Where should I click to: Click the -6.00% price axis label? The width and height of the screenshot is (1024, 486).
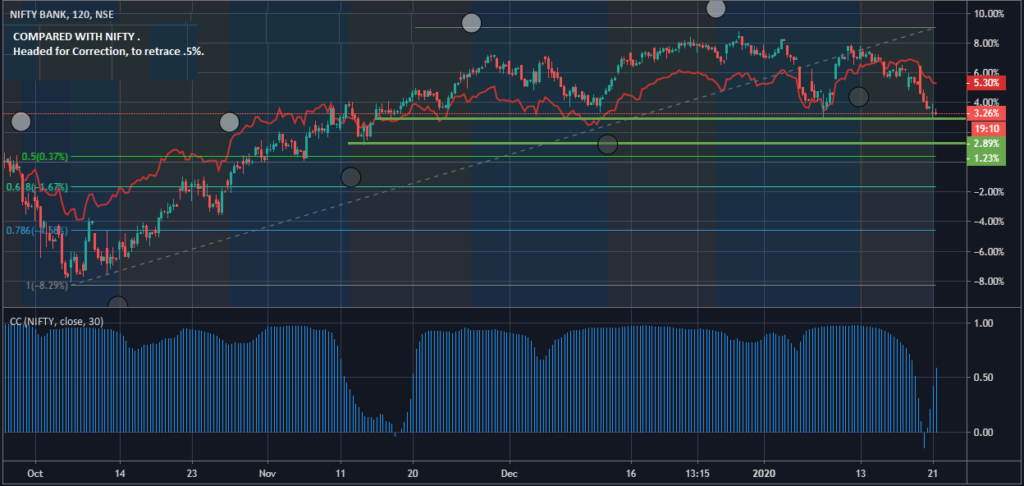coord(989,251)
